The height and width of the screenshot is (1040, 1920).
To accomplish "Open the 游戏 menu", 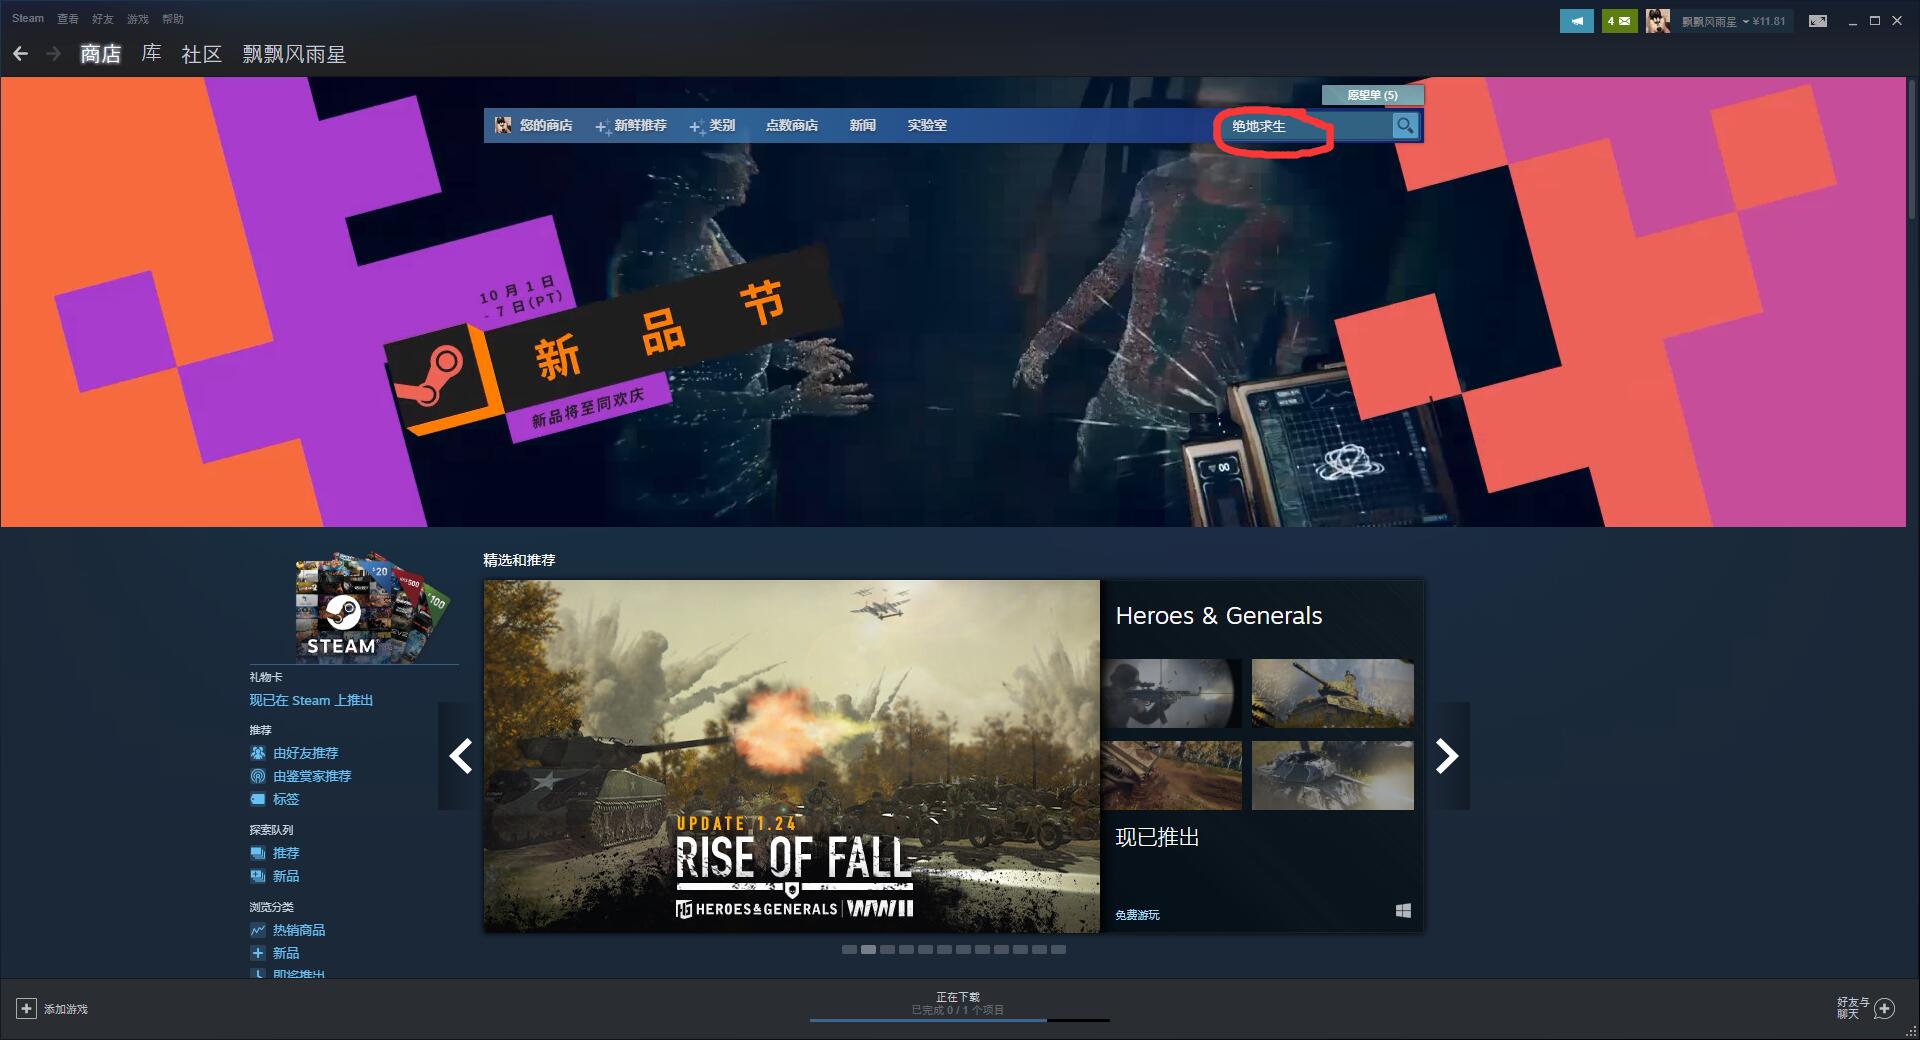I will pos(138,19).
